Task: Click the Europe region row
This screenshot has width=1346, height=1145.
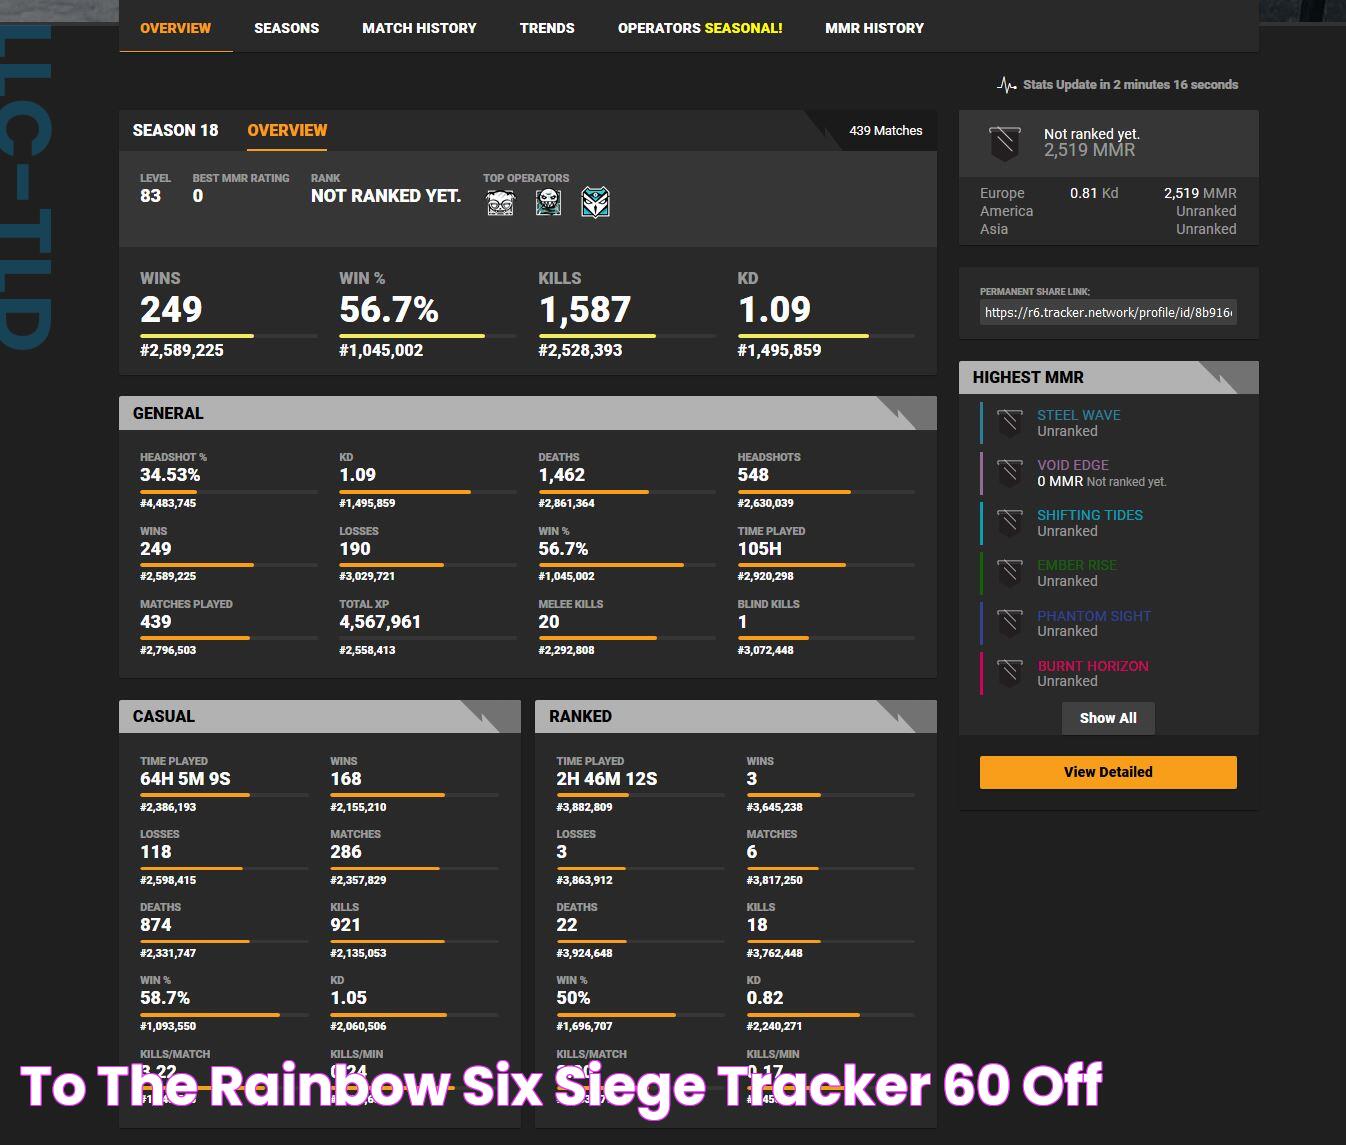Action: click(x=1108, y=193)
